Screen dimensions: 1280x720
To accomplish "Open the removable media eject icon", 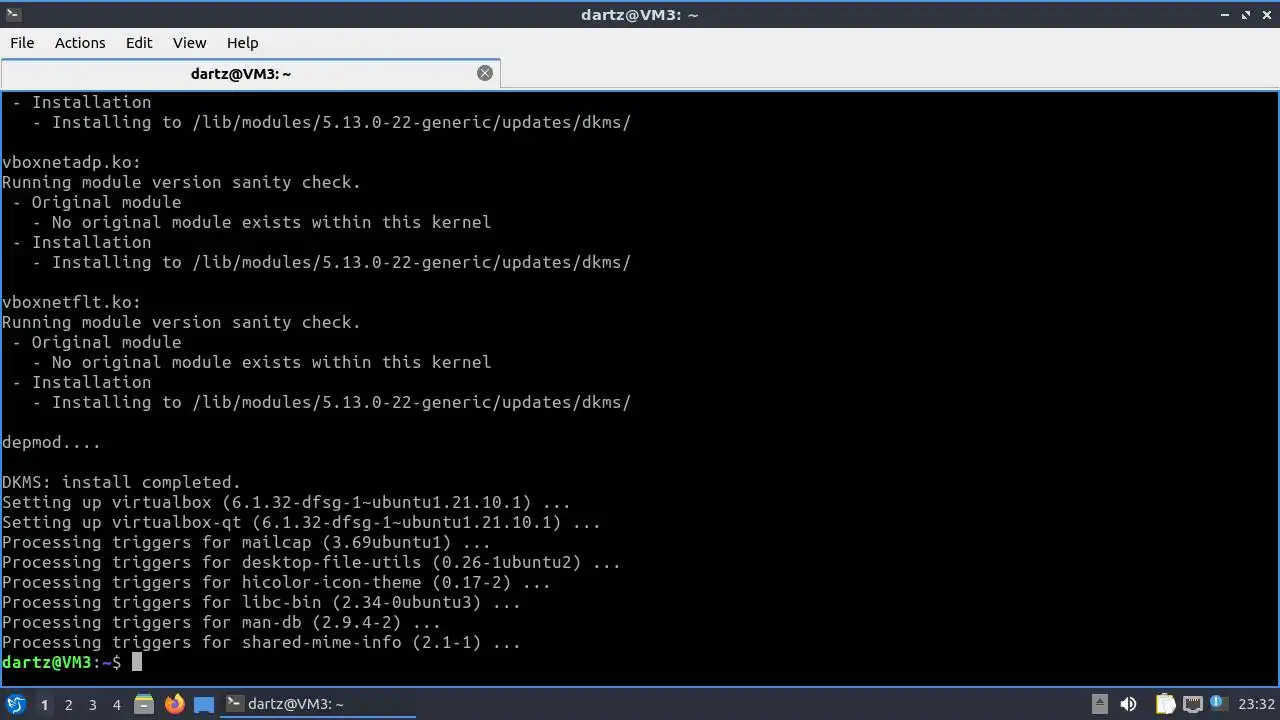I will click(1099, 704).
